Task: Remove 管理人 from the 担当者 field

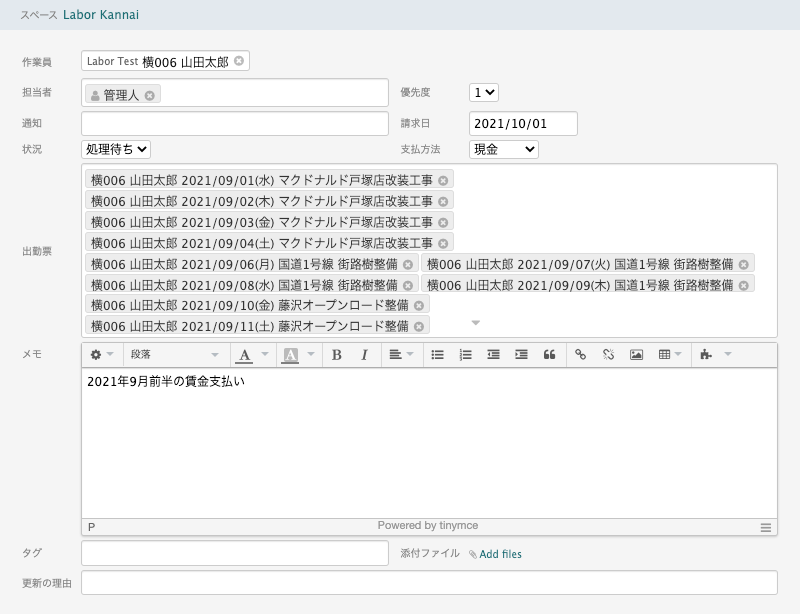Action: click(x=149, y=95)
